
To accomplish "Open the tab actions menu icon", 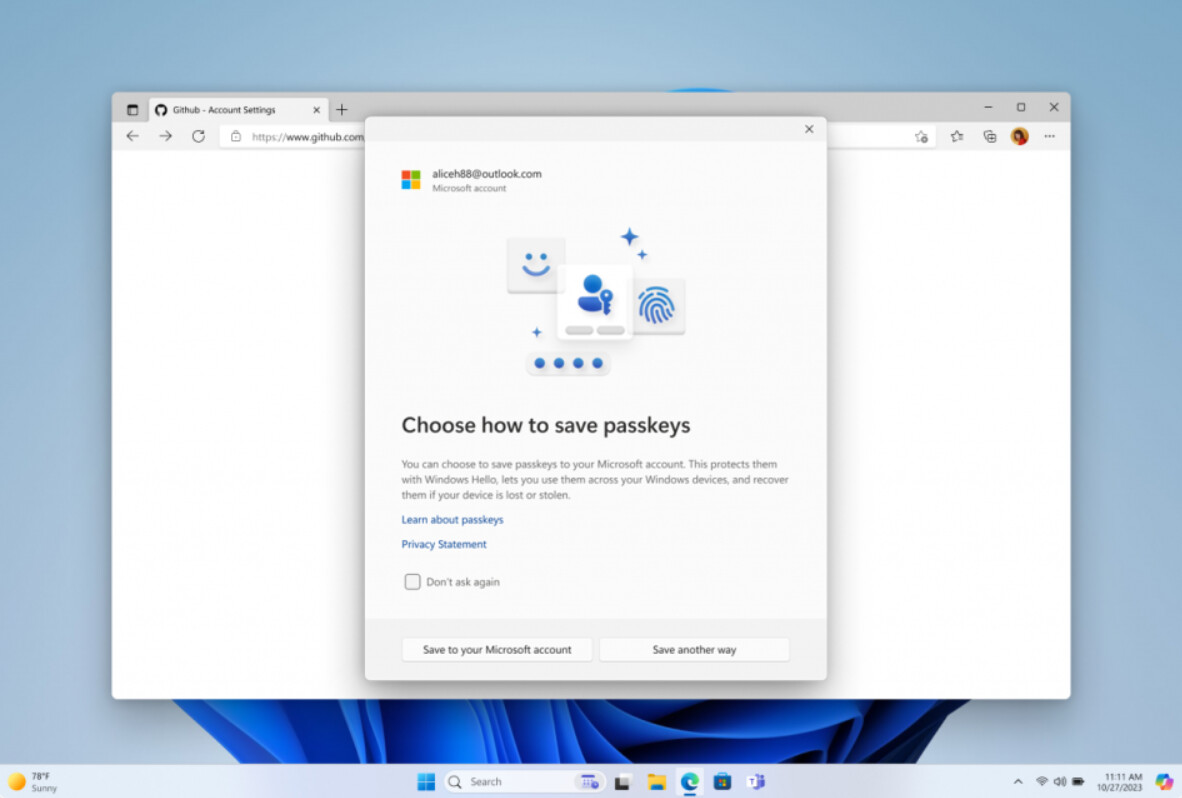I will point(132,110).
